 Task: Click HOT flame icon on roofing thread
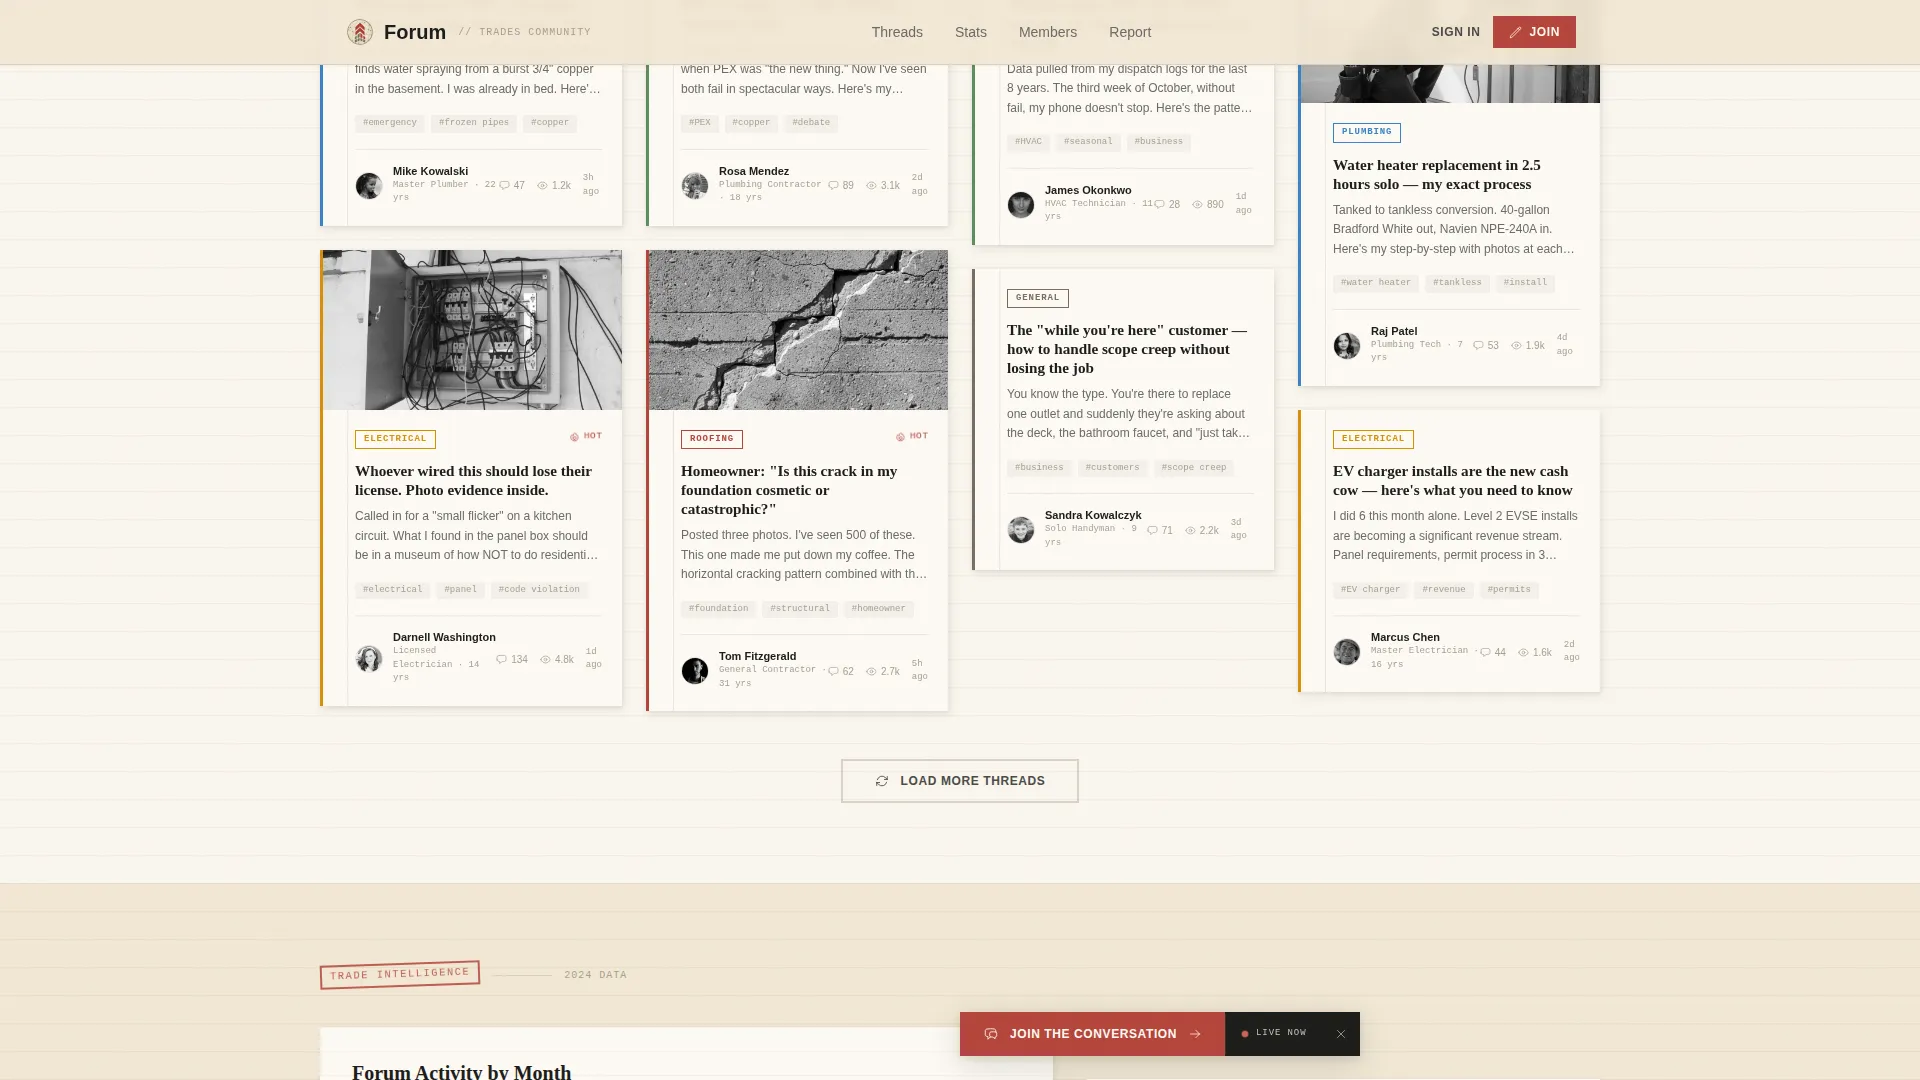900,437
